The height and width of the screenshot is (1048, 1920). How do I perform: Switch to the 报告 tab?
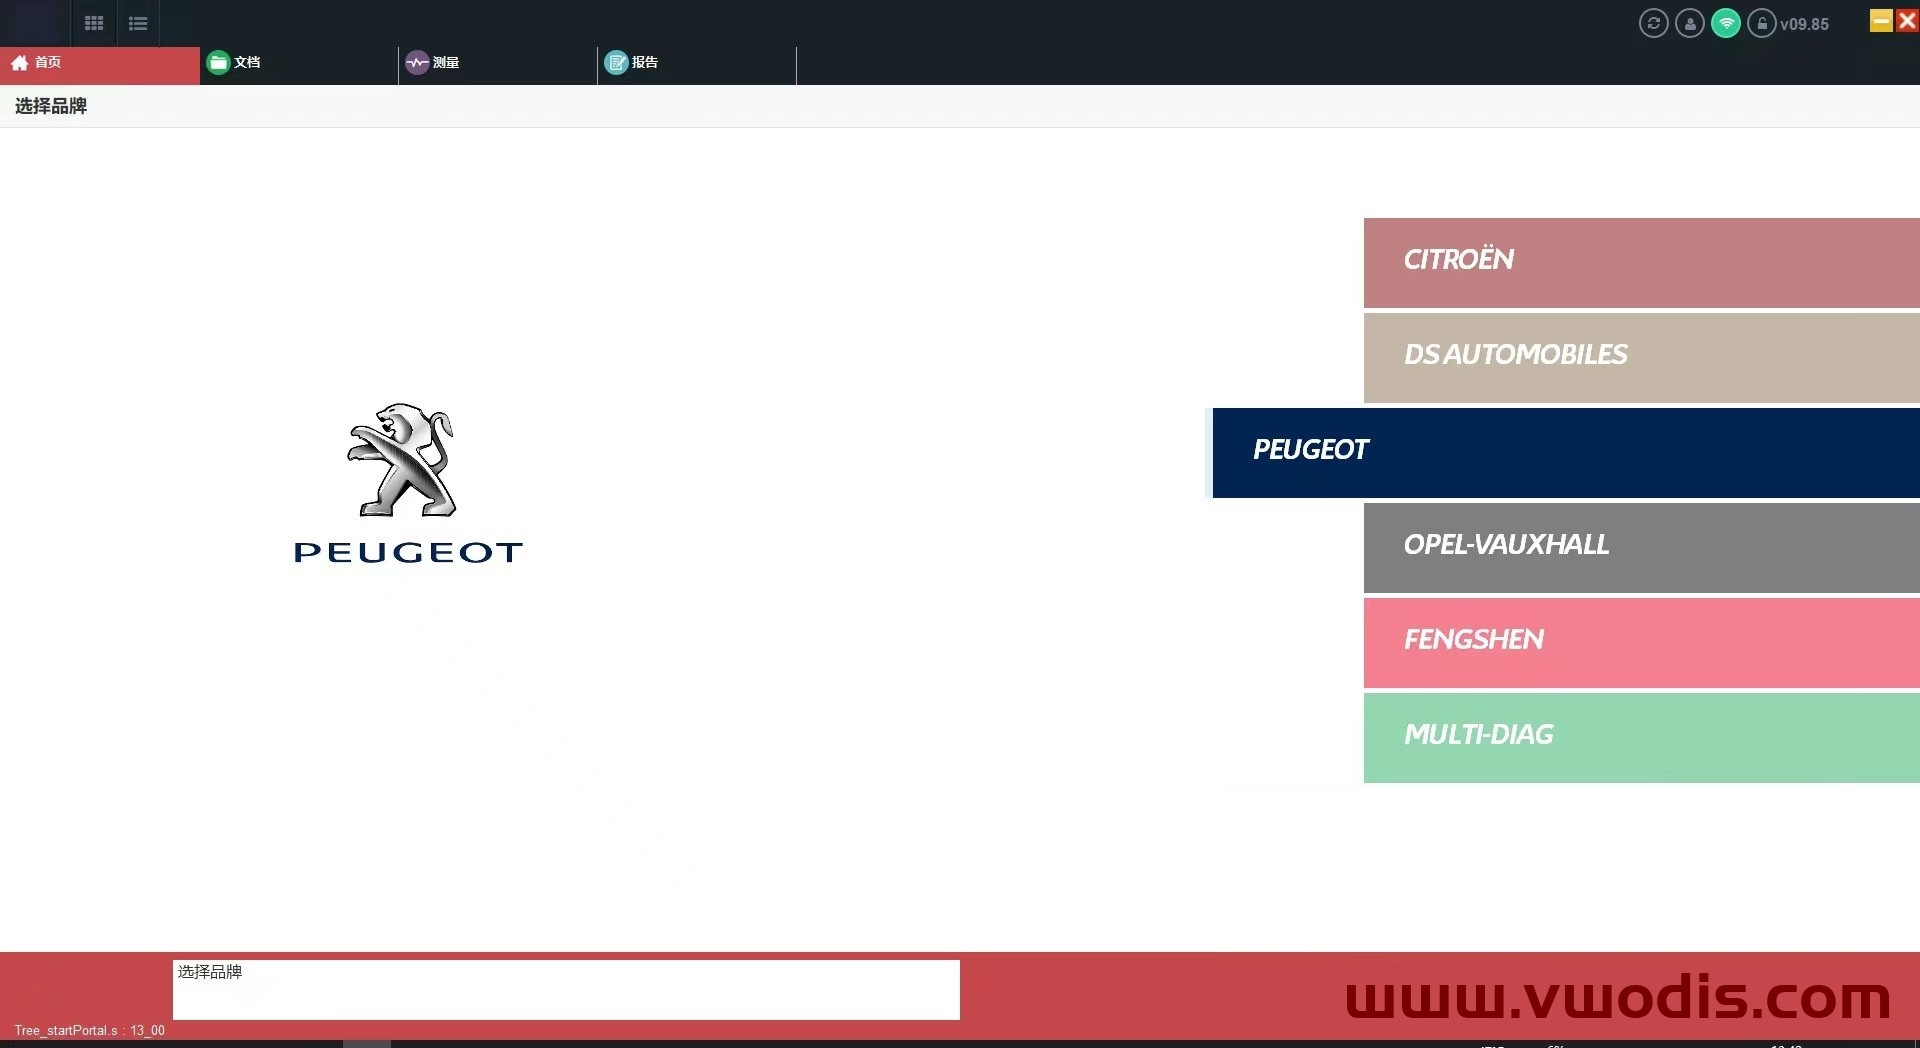[697, 65]
